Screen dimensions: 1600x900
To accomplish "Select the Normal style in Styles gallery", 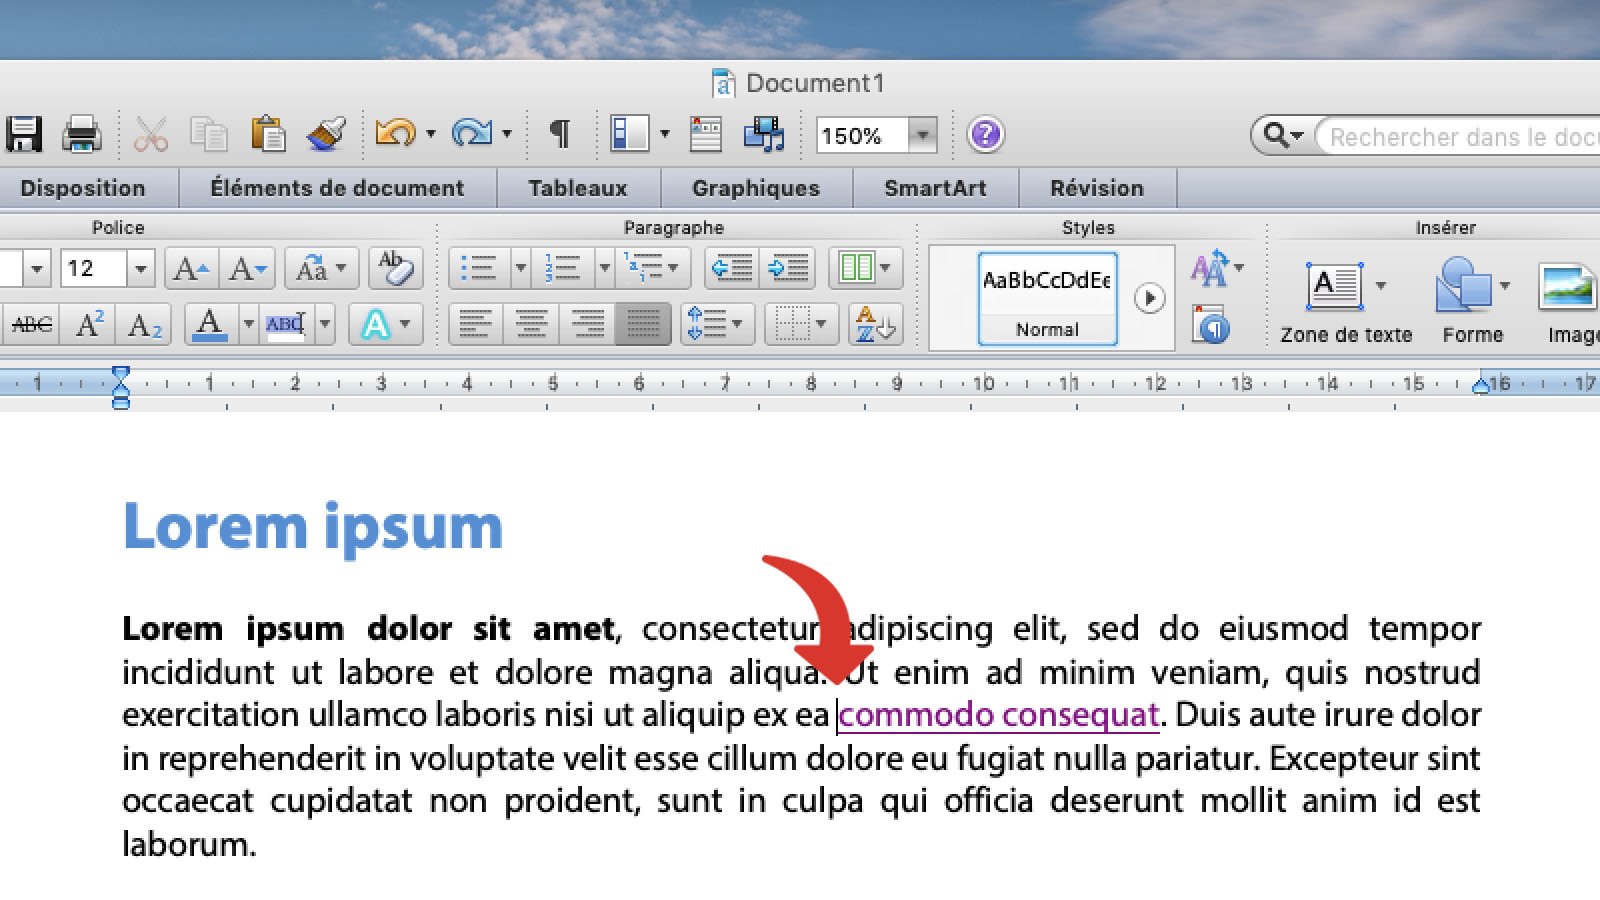I will pos(1046,297).
